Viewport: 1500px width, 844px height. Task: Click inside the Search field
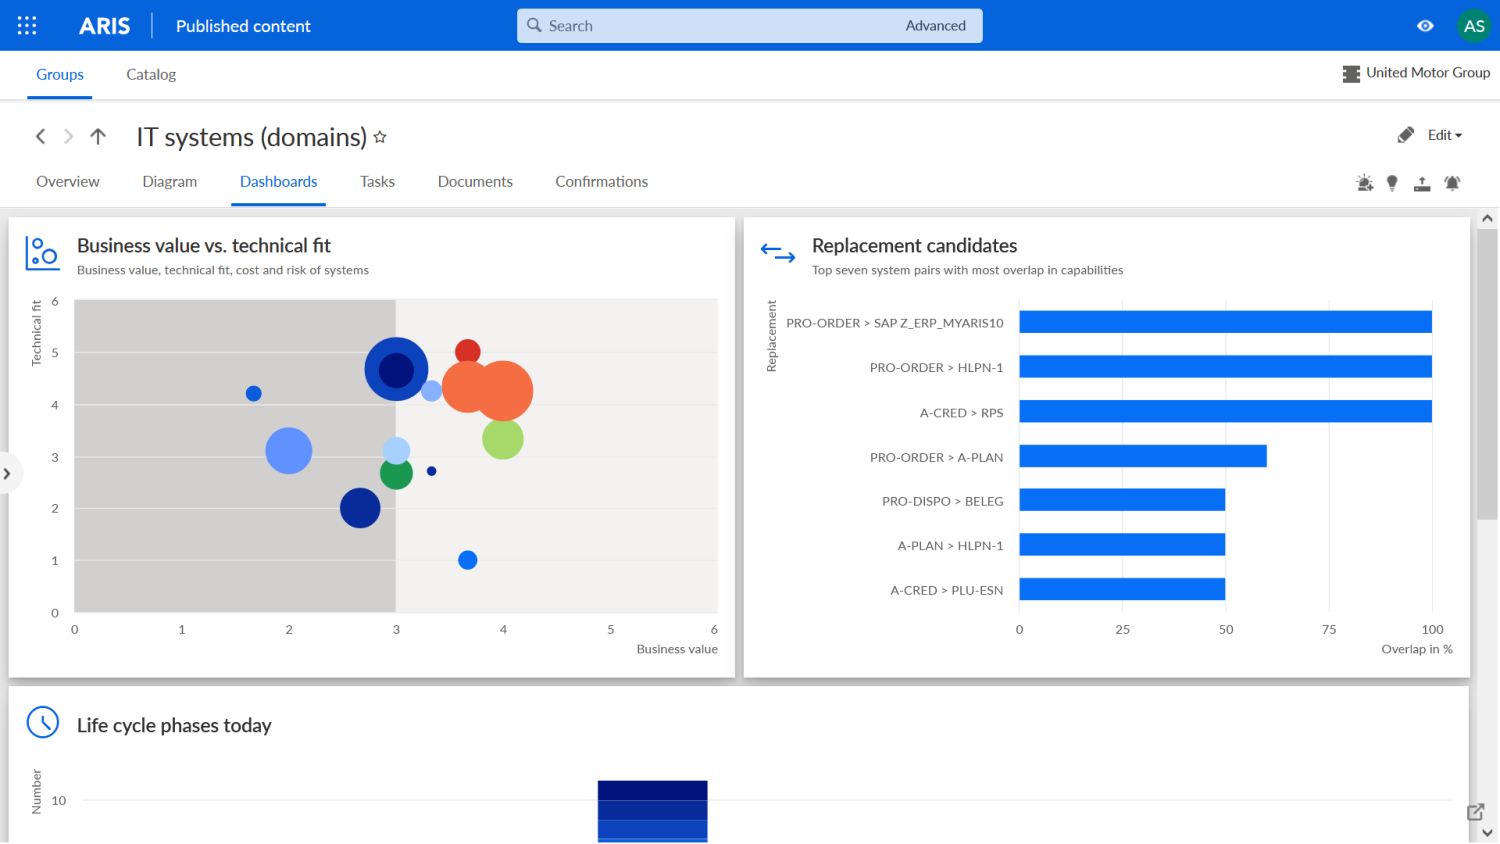click(x=700, y=25)
